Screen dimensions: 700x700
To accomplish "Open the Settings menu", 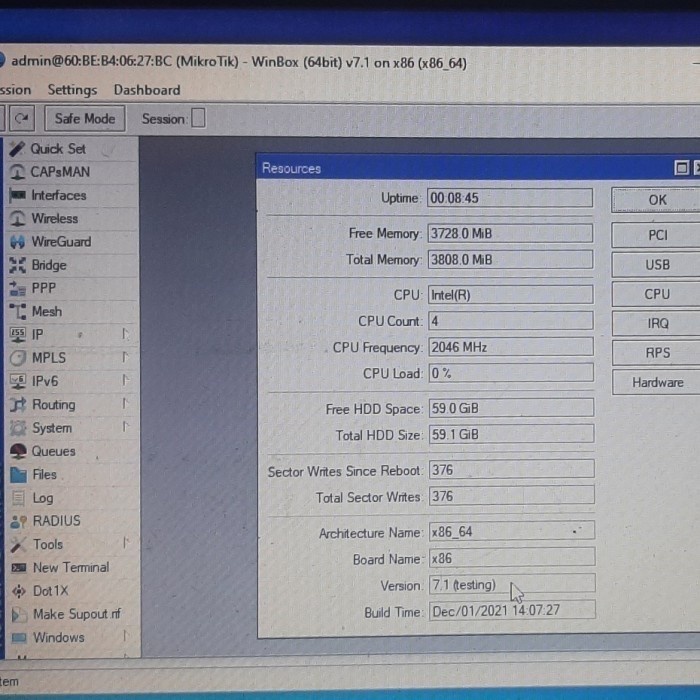I will (x=72, y=90).
